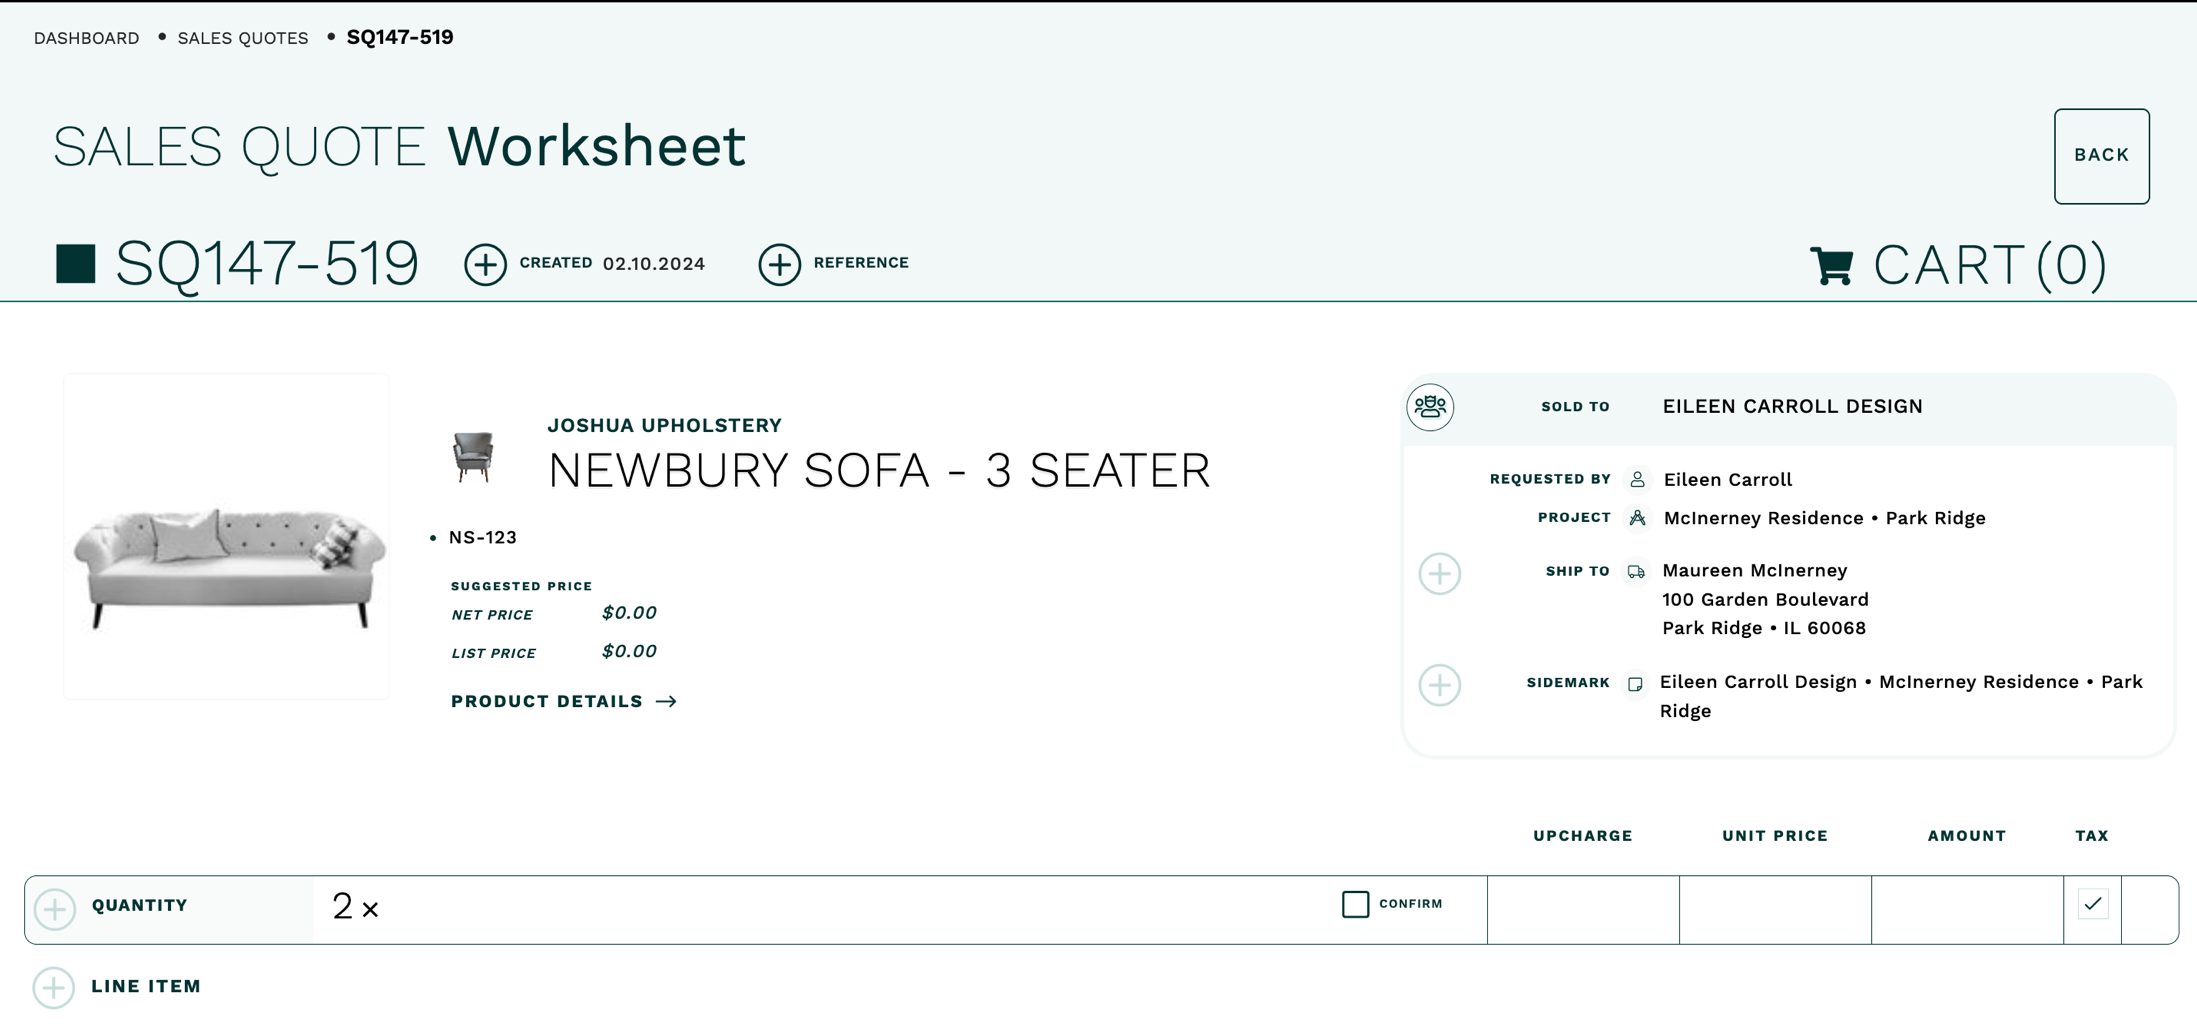Screen dimensions: 2197x1024
Task: Click the Sidemark tag icon
Action: point(1634,684)
